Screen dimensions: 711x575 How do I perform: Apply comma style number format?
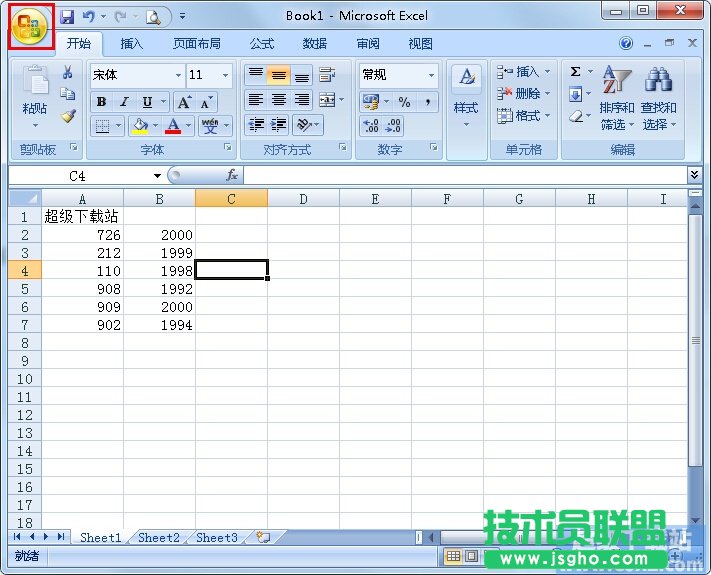(x=427, y=102)
